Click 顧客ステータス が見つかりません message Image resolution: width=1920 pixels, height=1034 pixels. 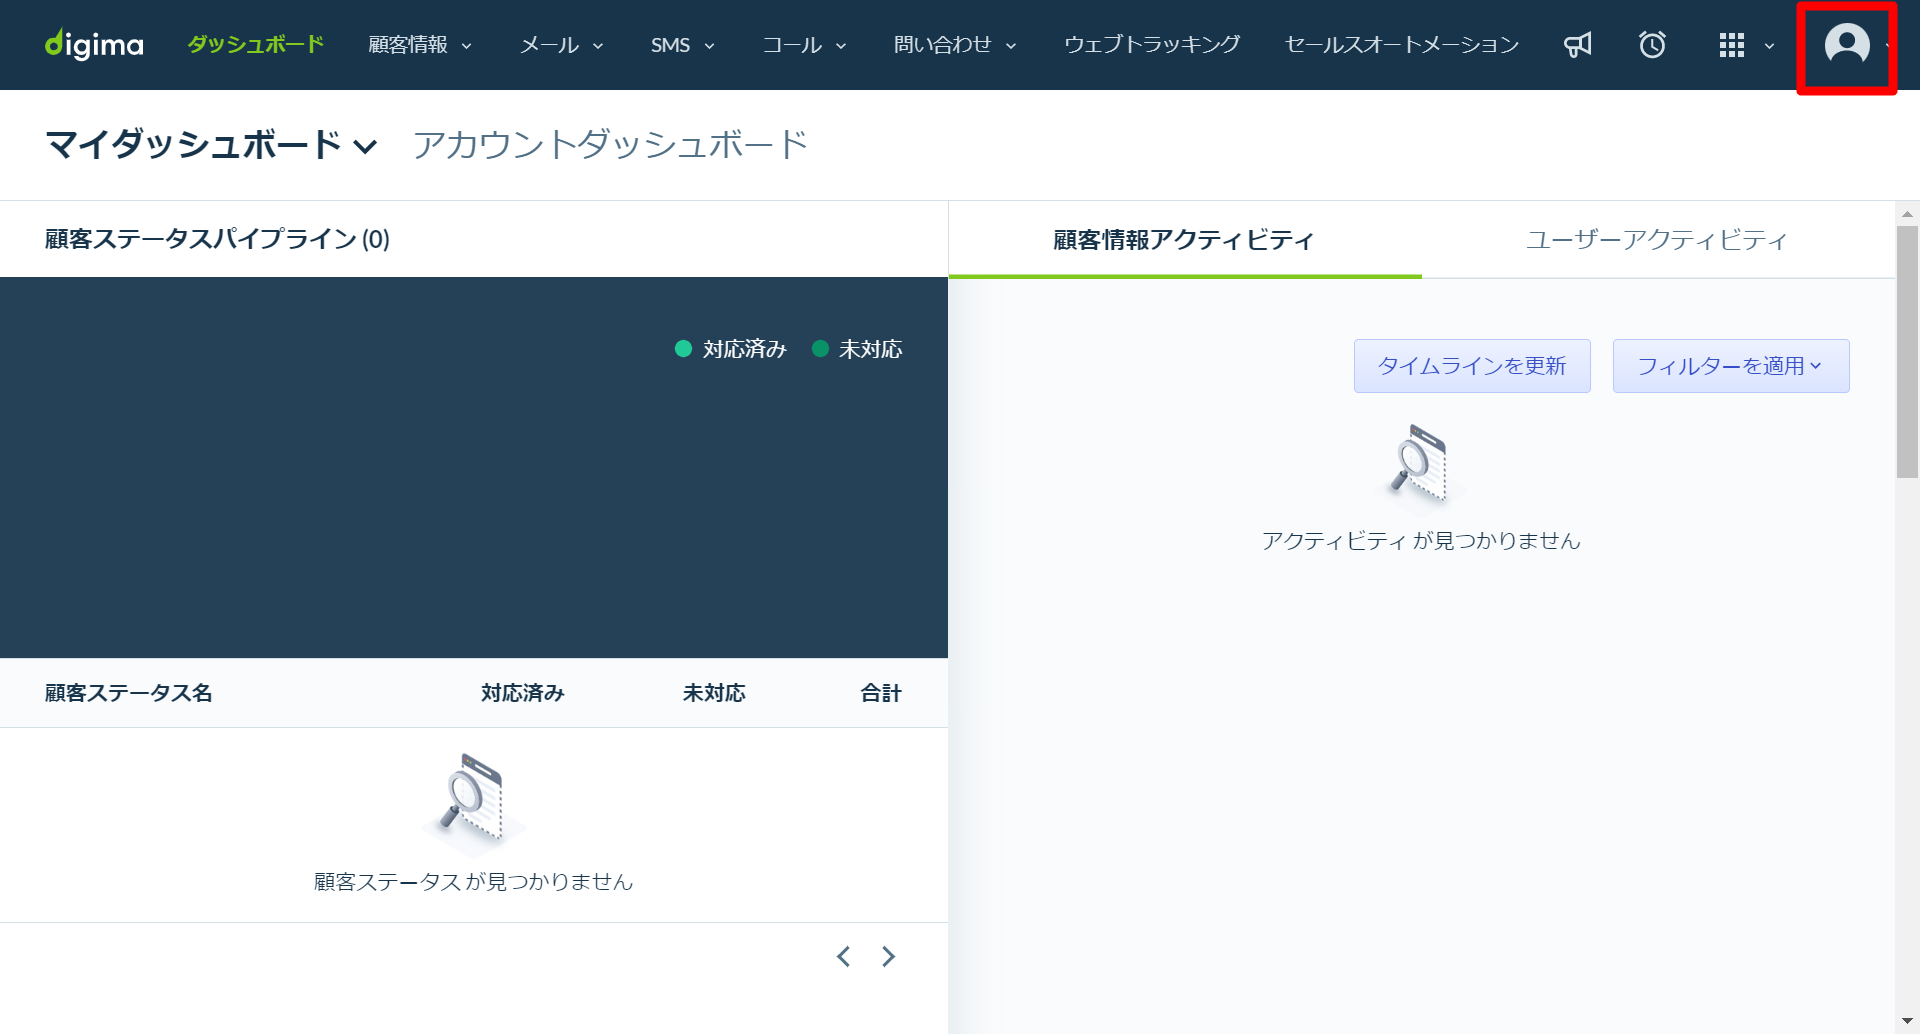point(473,882)
